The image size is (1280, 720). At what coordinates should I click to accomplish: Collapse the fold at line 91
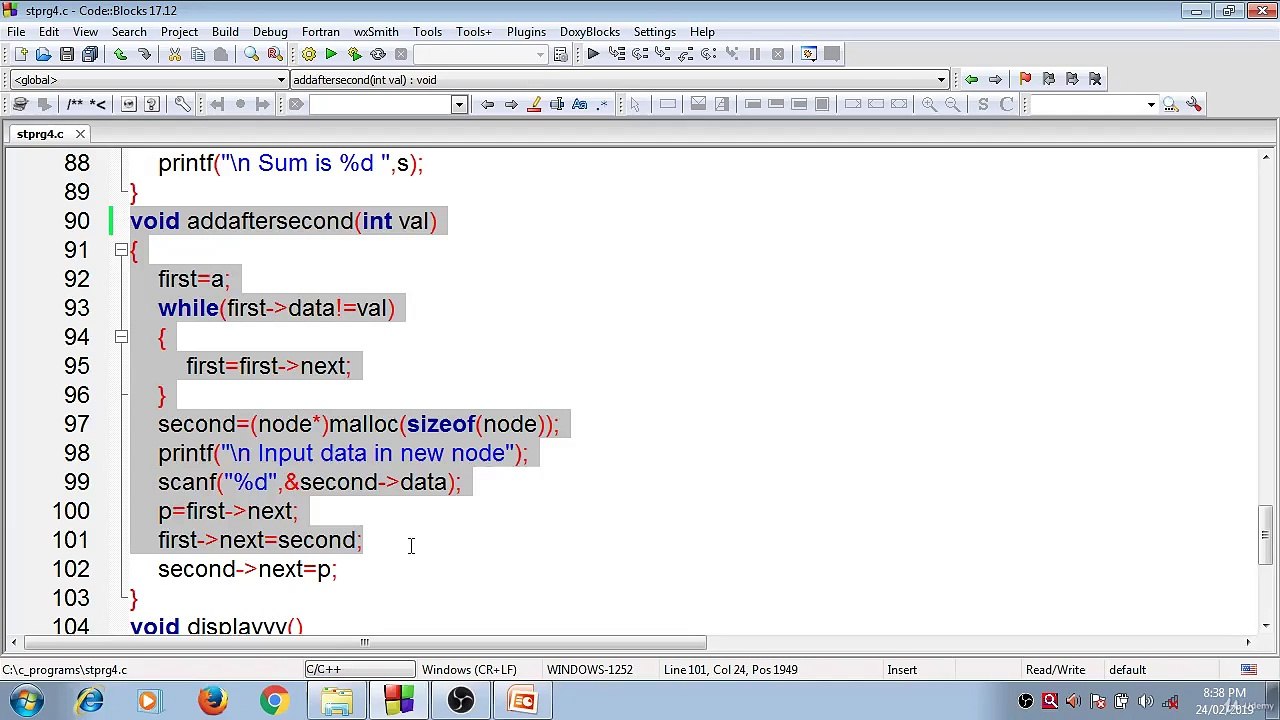(x=121, y=250)
